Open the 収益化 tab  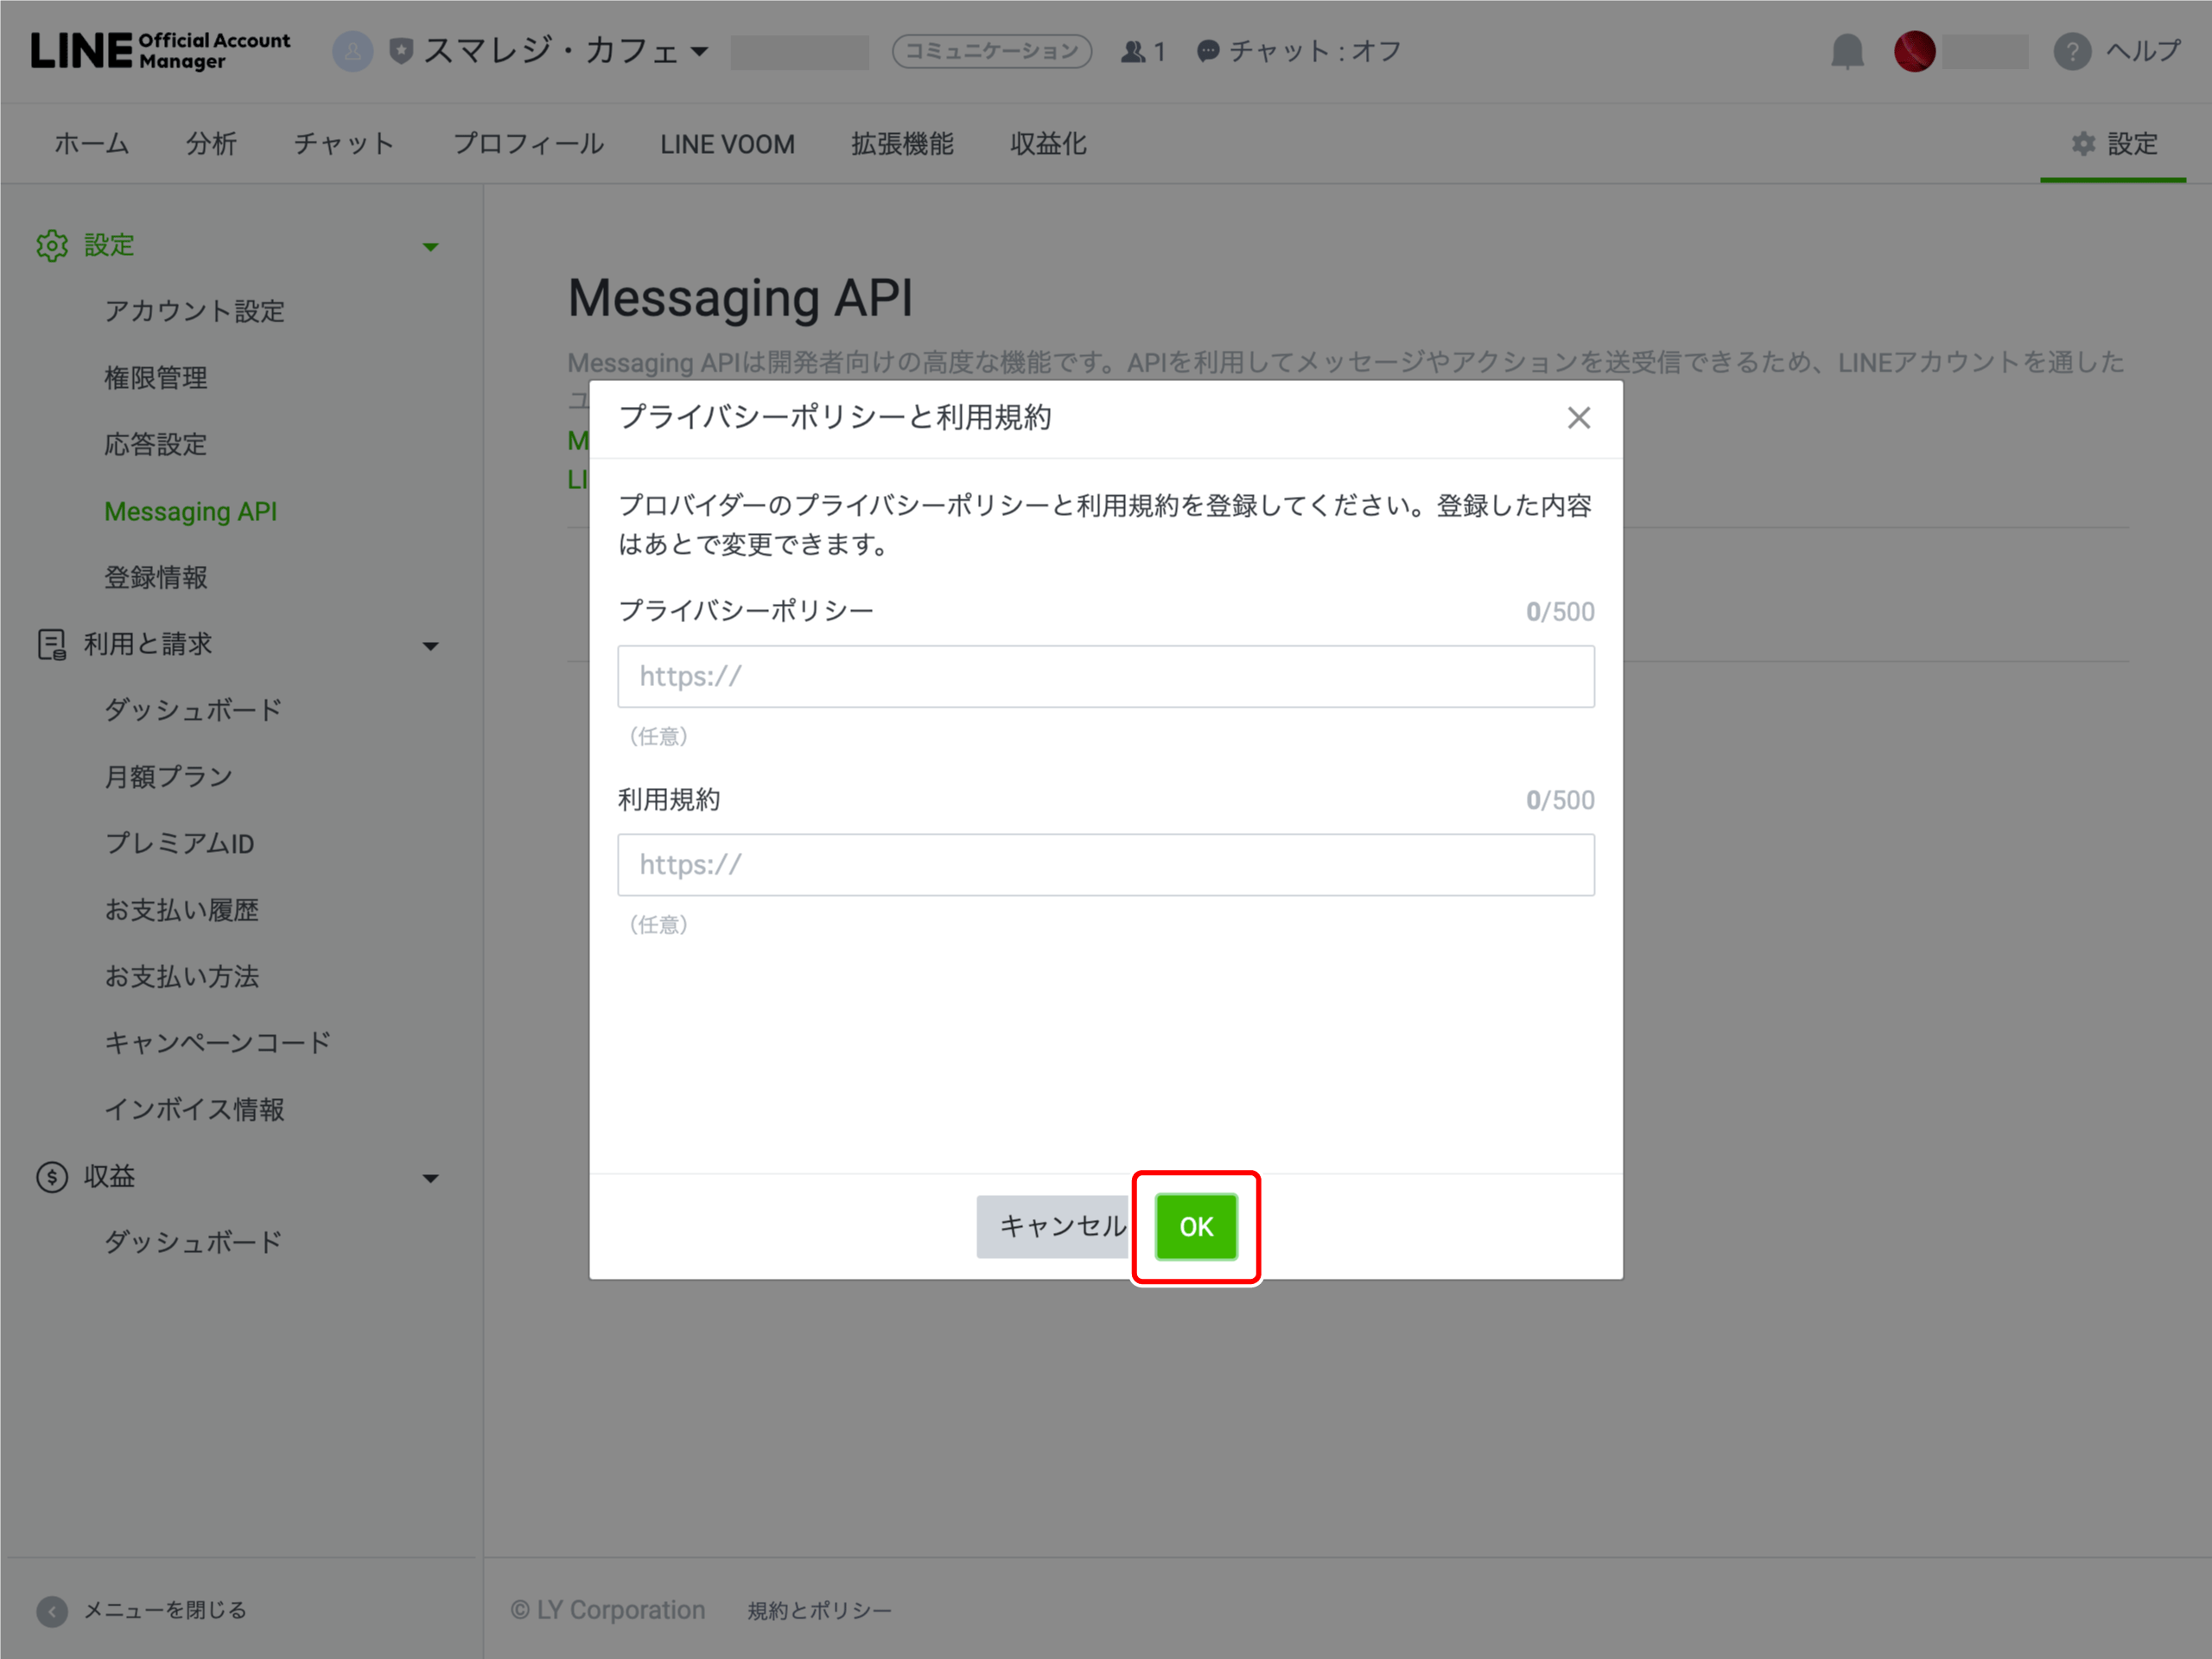1048,144
